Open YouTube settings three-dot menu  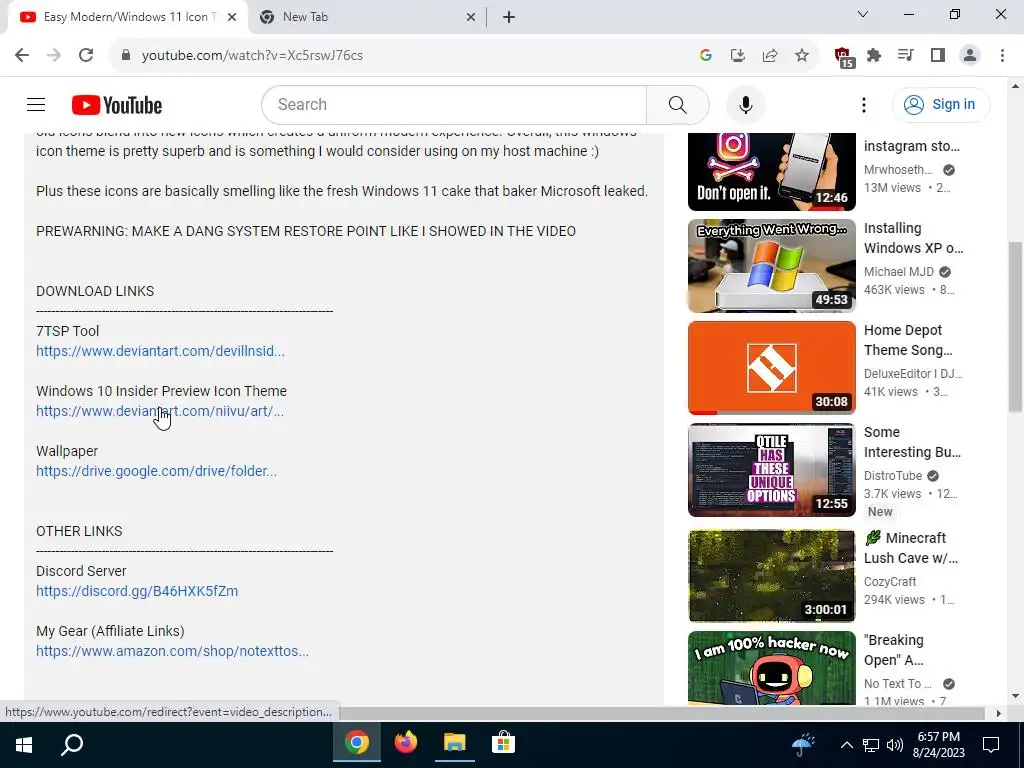point(864,104)
